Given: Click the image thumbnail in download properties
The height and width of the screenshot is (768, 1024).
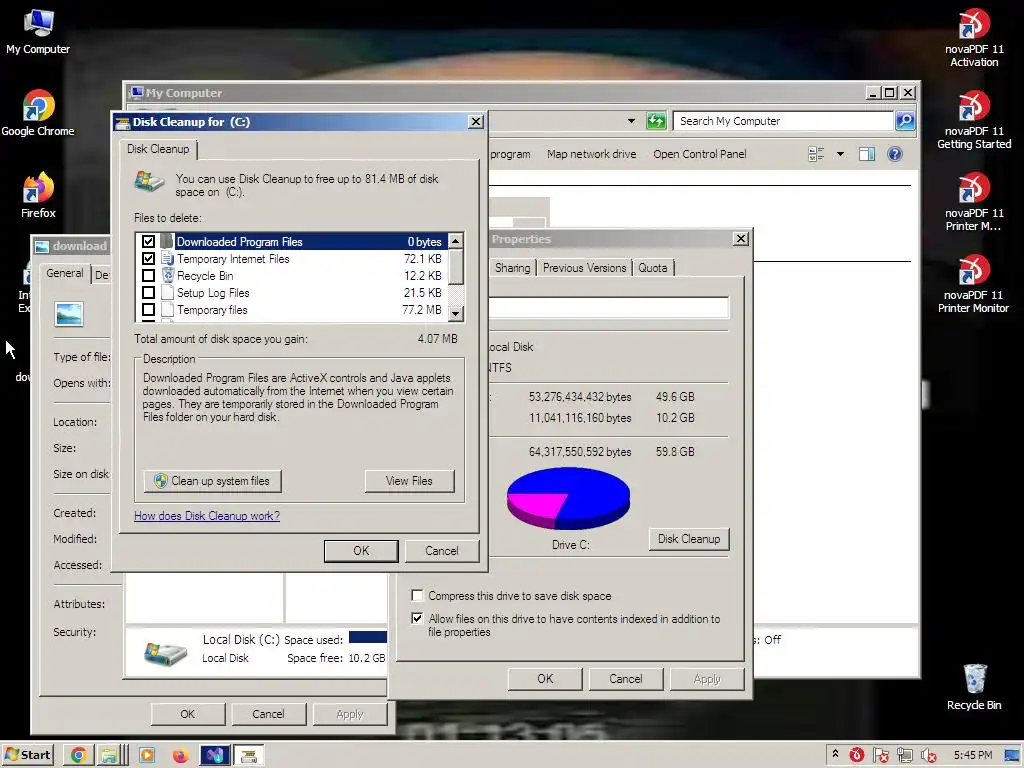Looking at the screenshot, I should point(69,314).
